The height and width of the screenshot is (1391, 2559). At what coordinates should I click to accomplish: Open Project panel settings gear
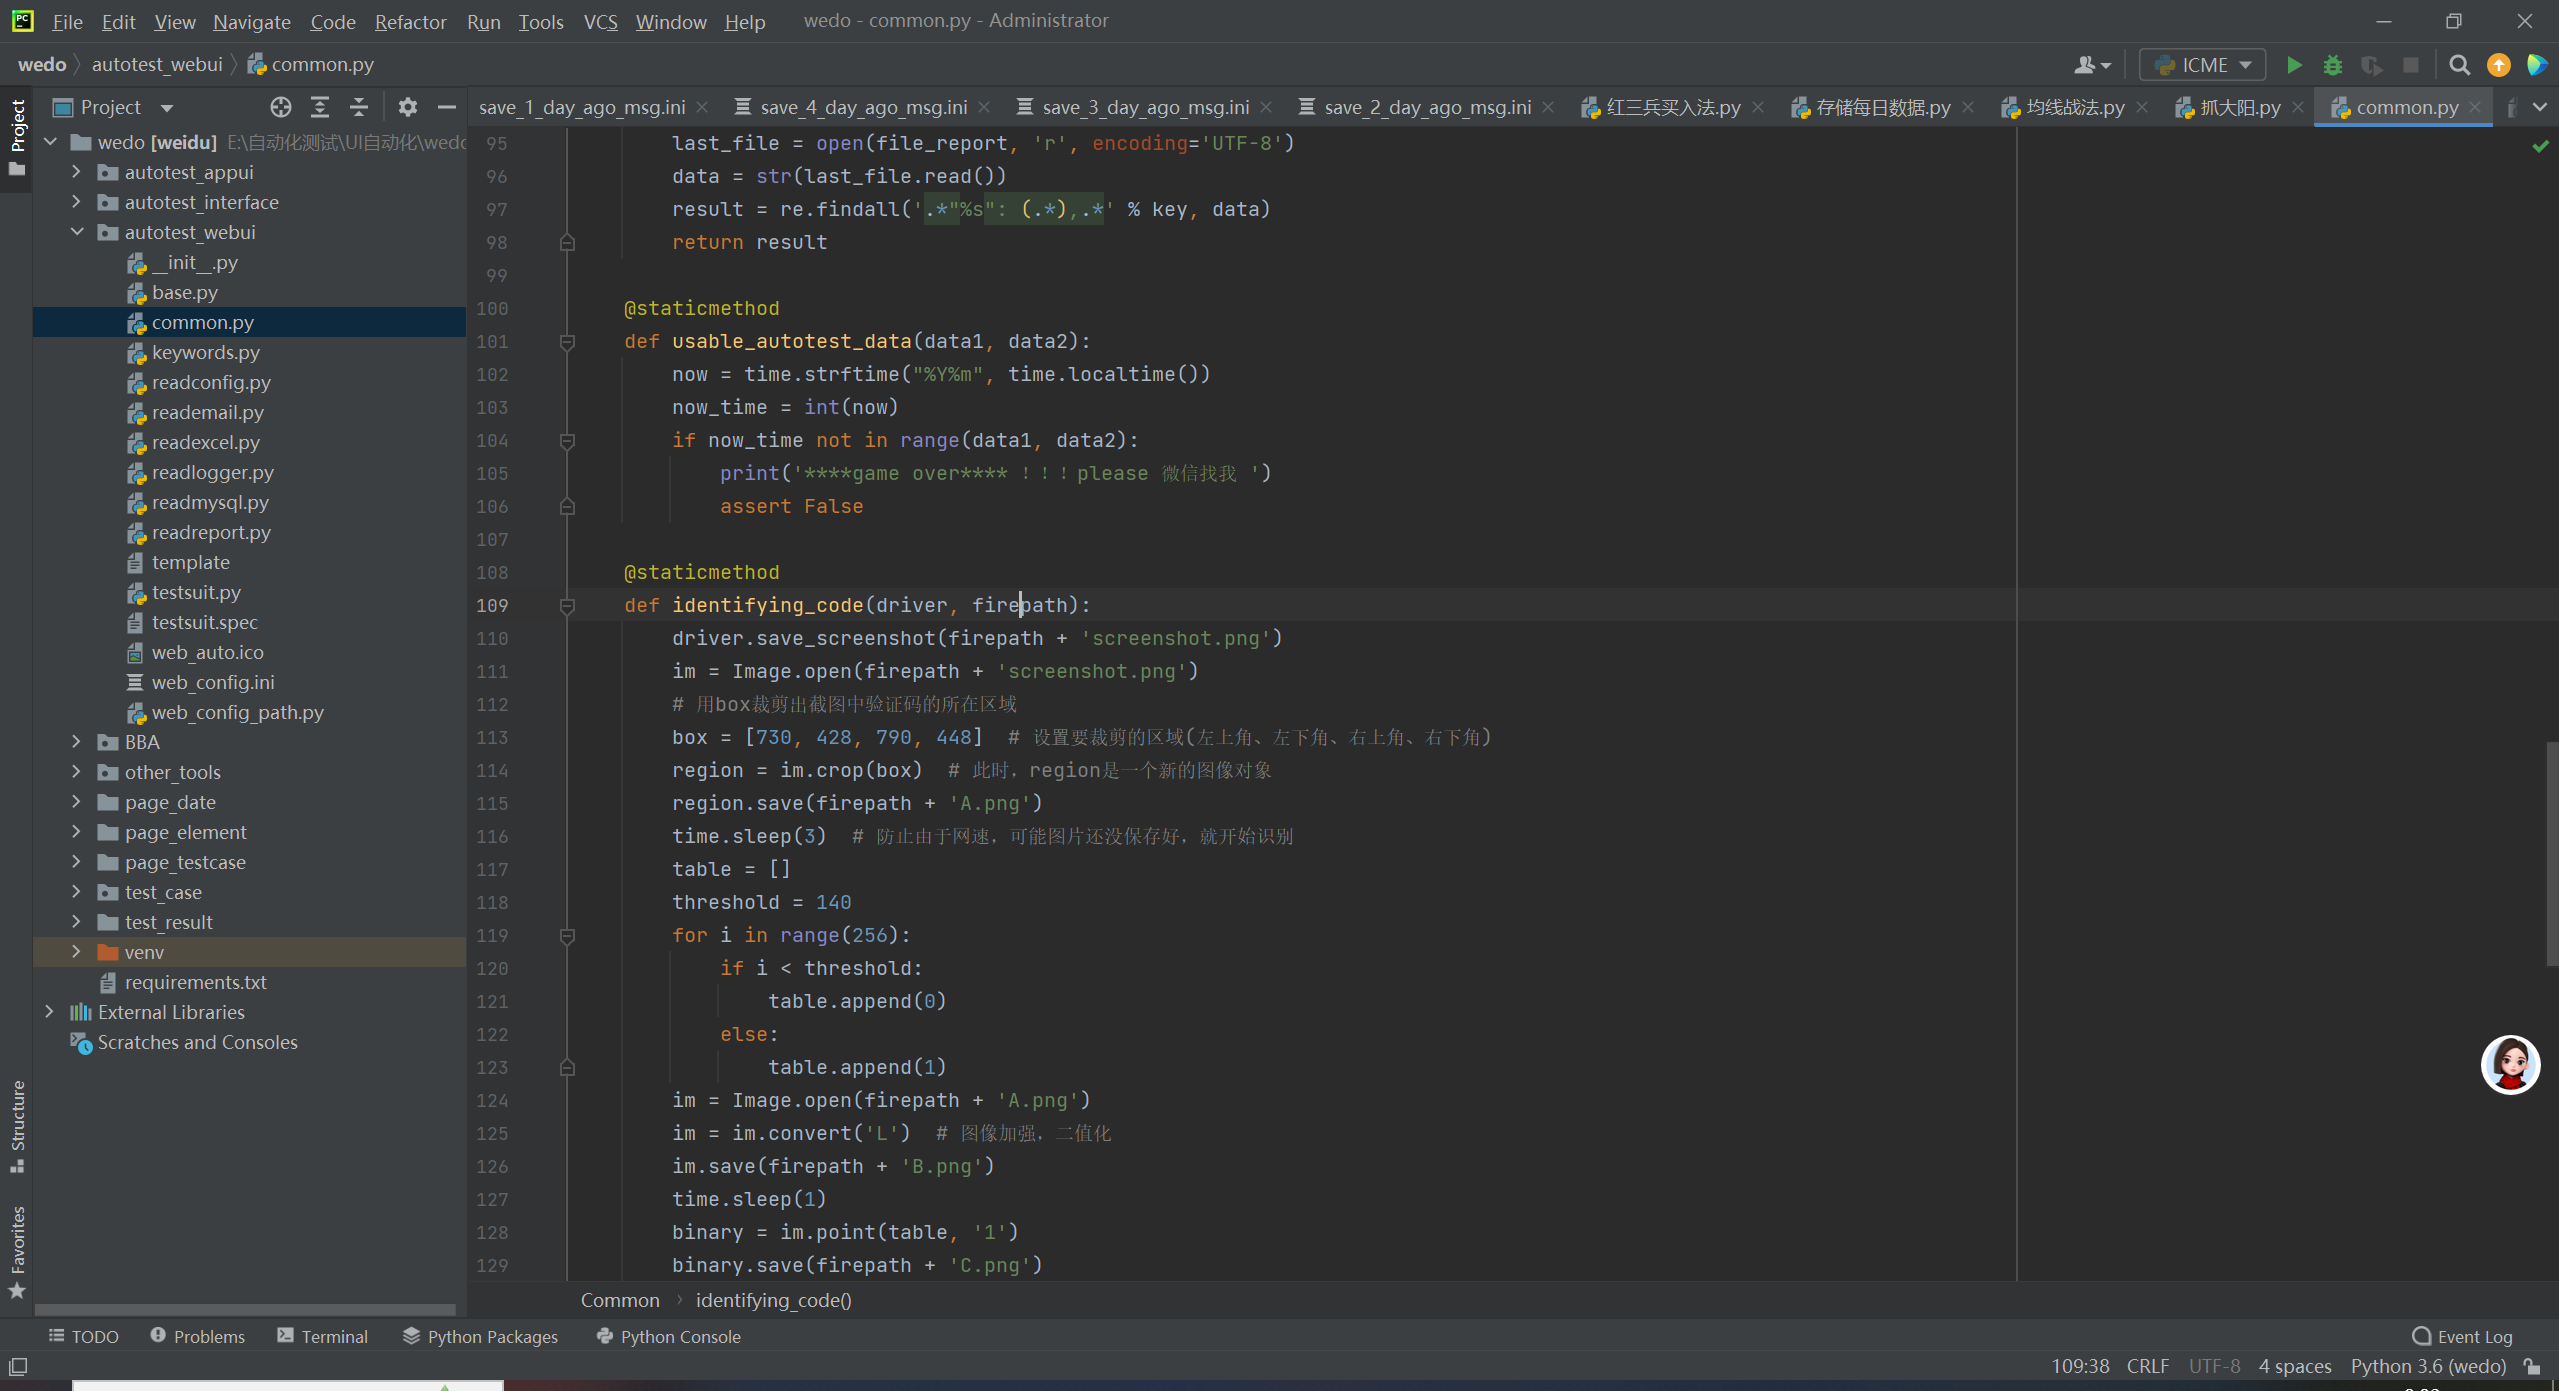tap(407, 107)
